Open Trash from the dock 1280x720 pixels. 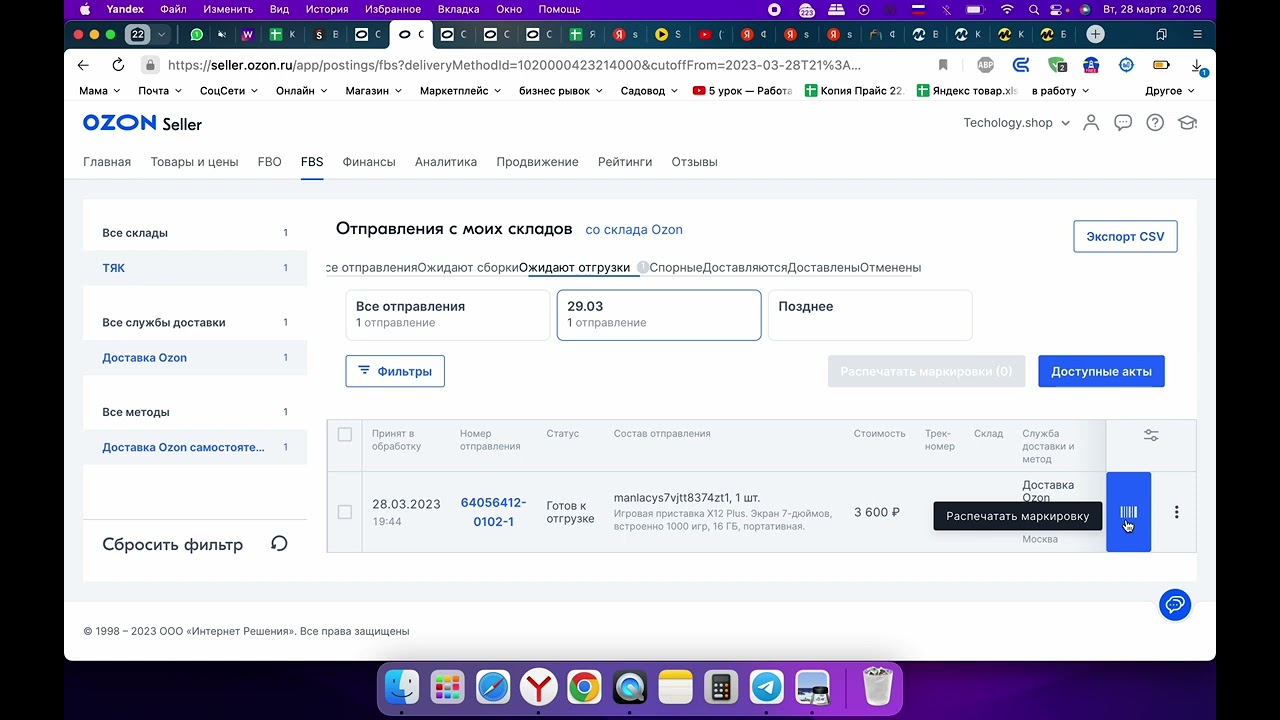coord(877,688)
